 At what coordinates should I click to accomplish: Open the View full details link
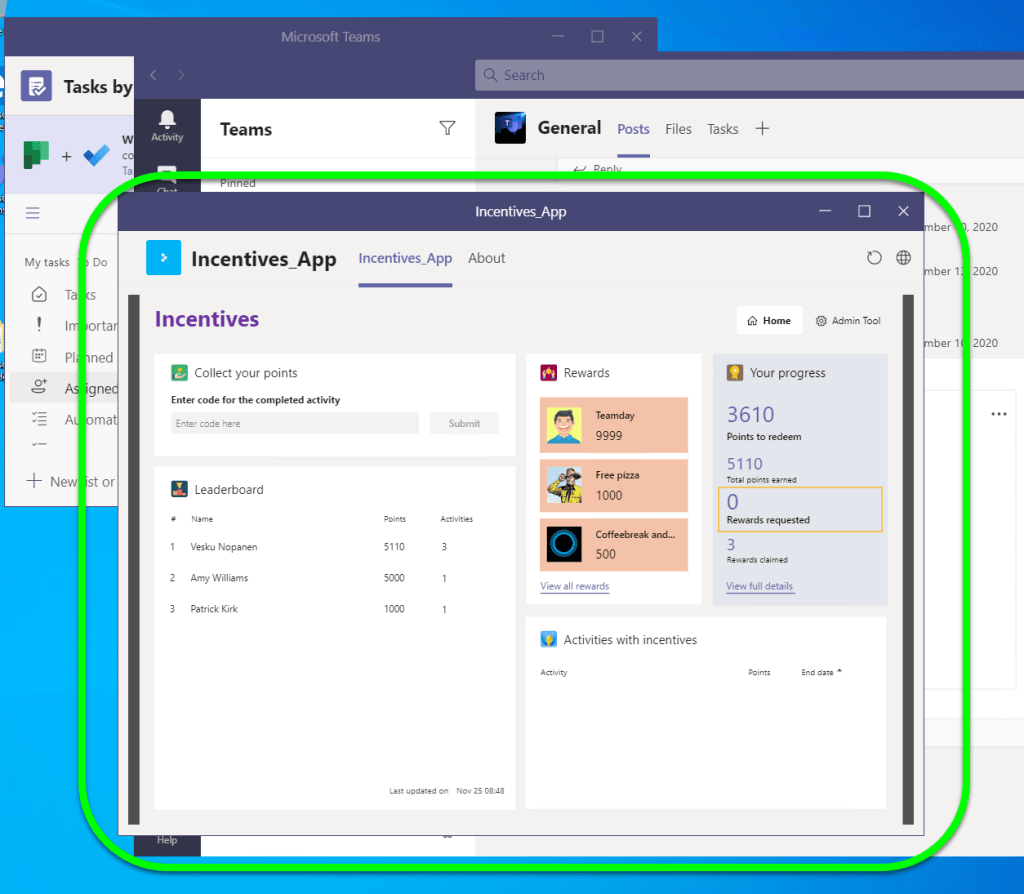click(760, 586)
